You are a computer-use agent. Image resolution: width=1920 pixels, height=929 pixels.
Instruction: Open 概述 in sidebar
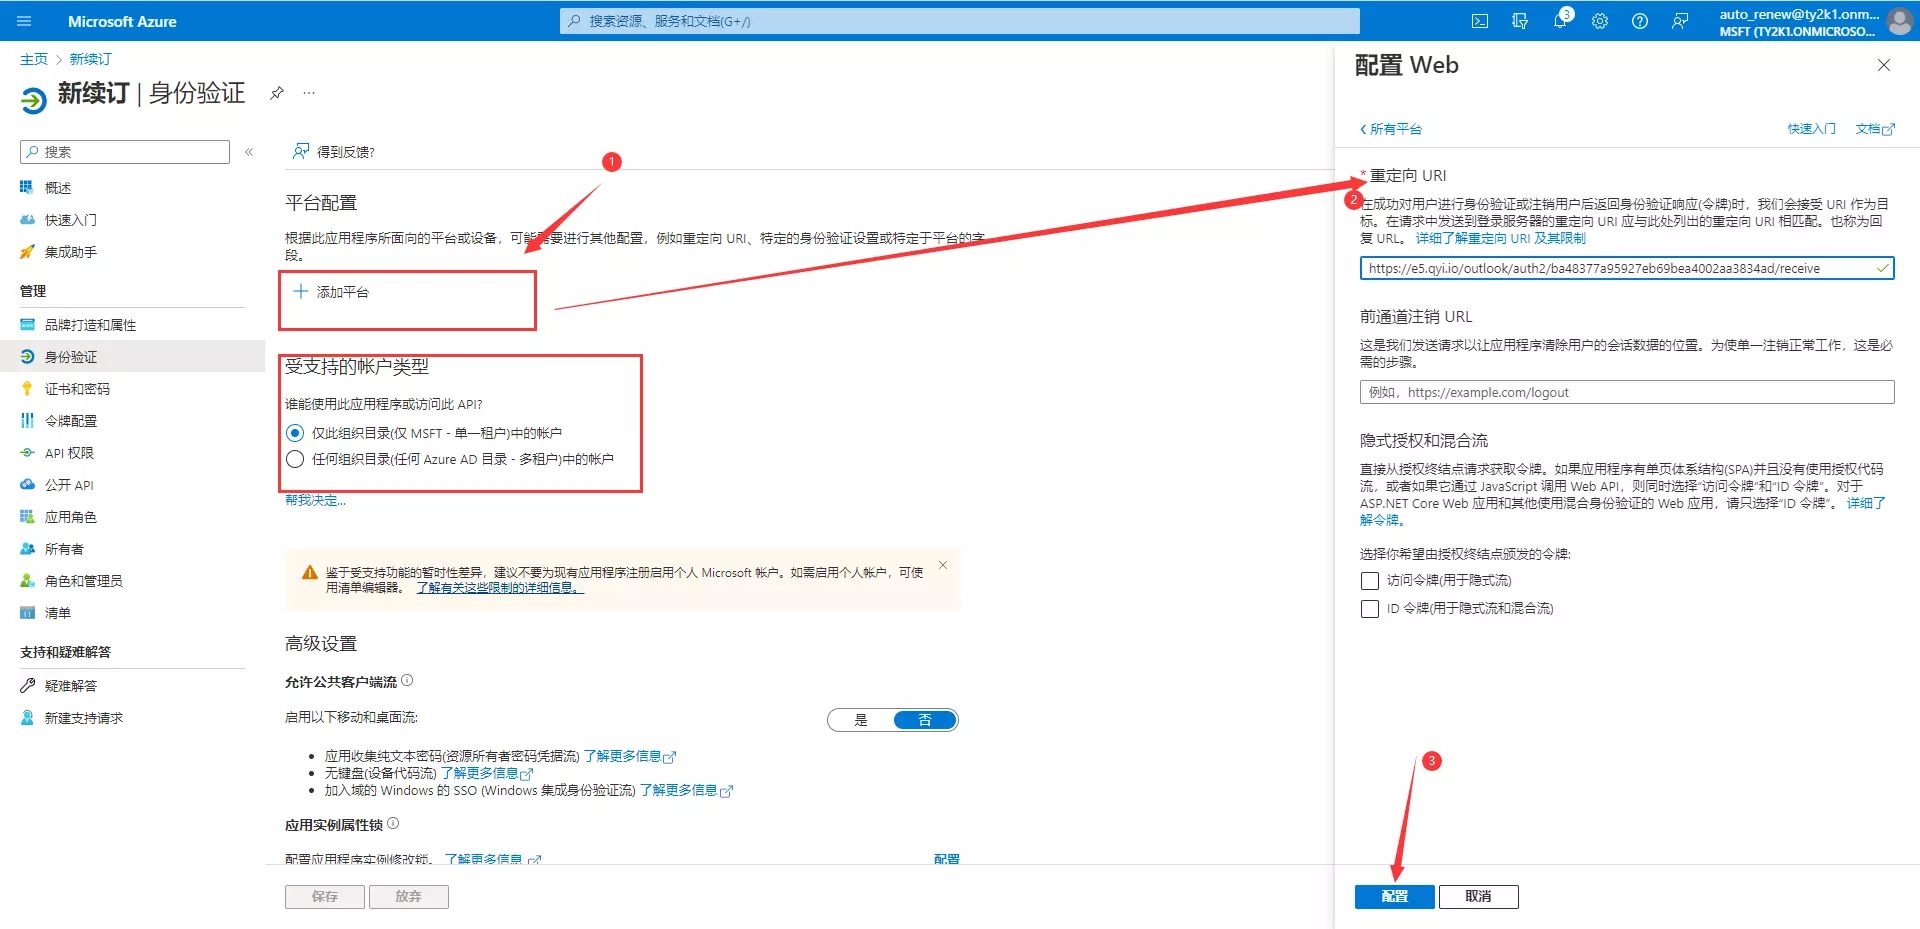[x=58, y=188]
